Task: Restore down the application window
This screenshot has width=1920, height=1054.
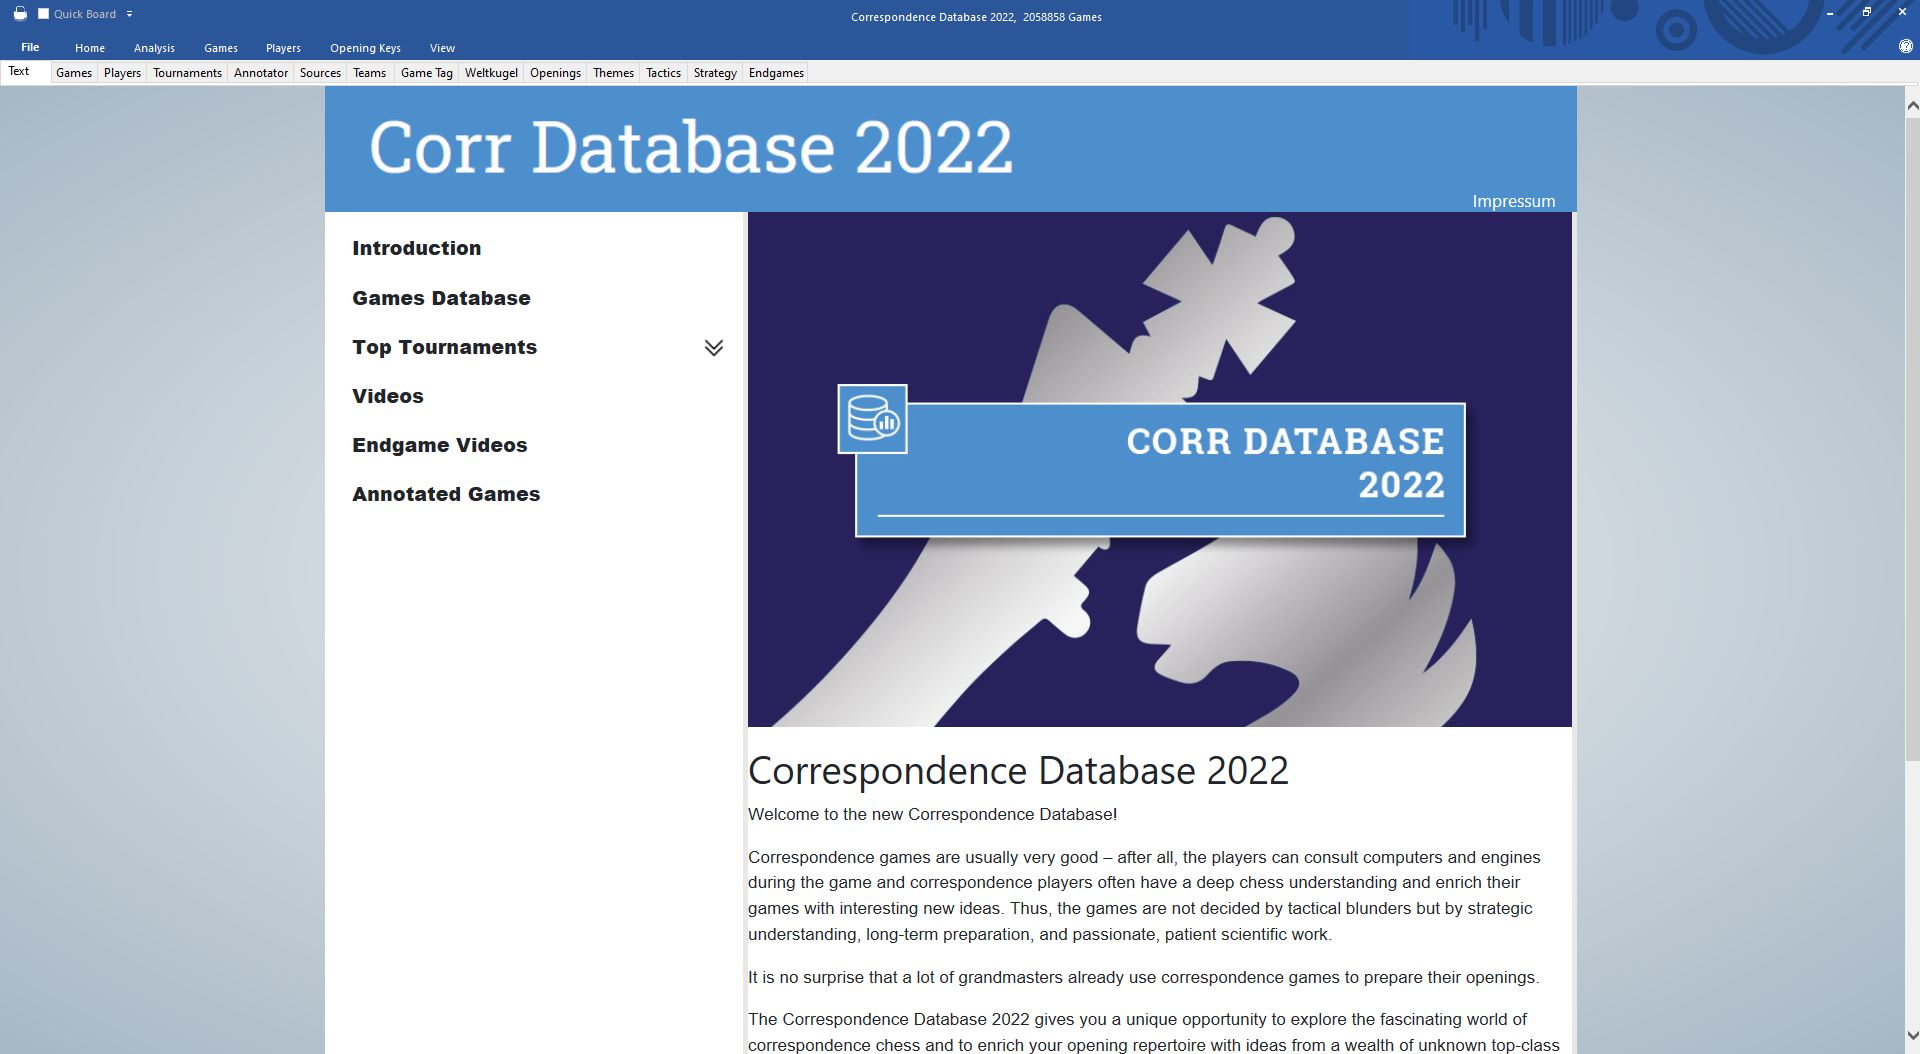Action: pyautogui.click(x=1866, y=12)
